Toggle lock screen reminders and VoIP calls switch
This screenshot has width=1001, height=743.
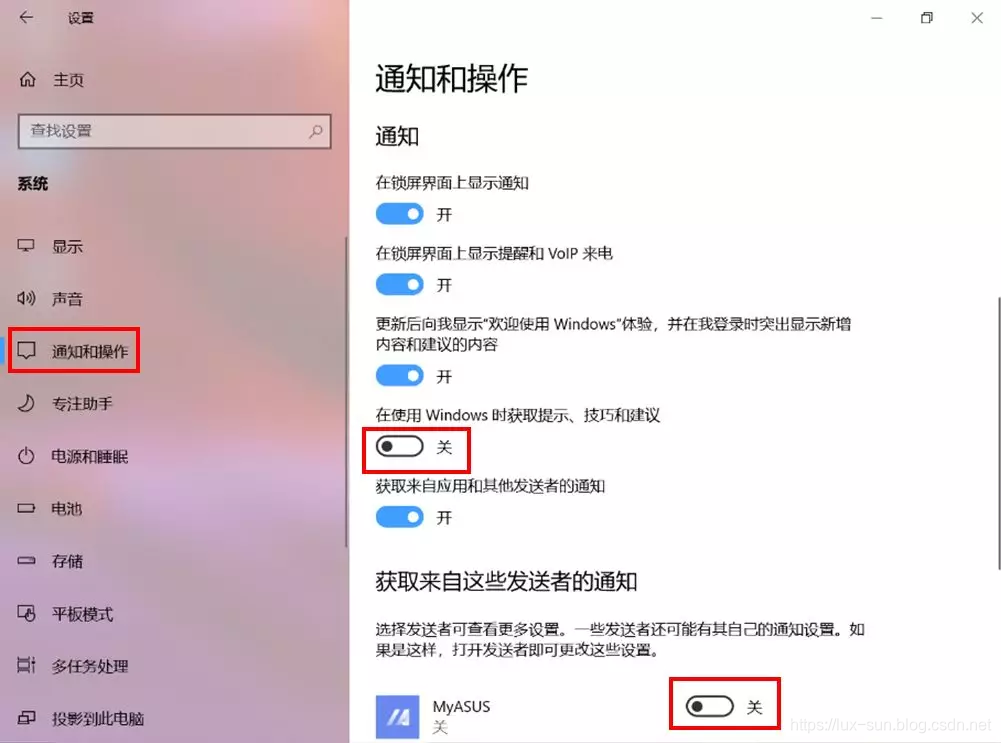tap(400, 284)
